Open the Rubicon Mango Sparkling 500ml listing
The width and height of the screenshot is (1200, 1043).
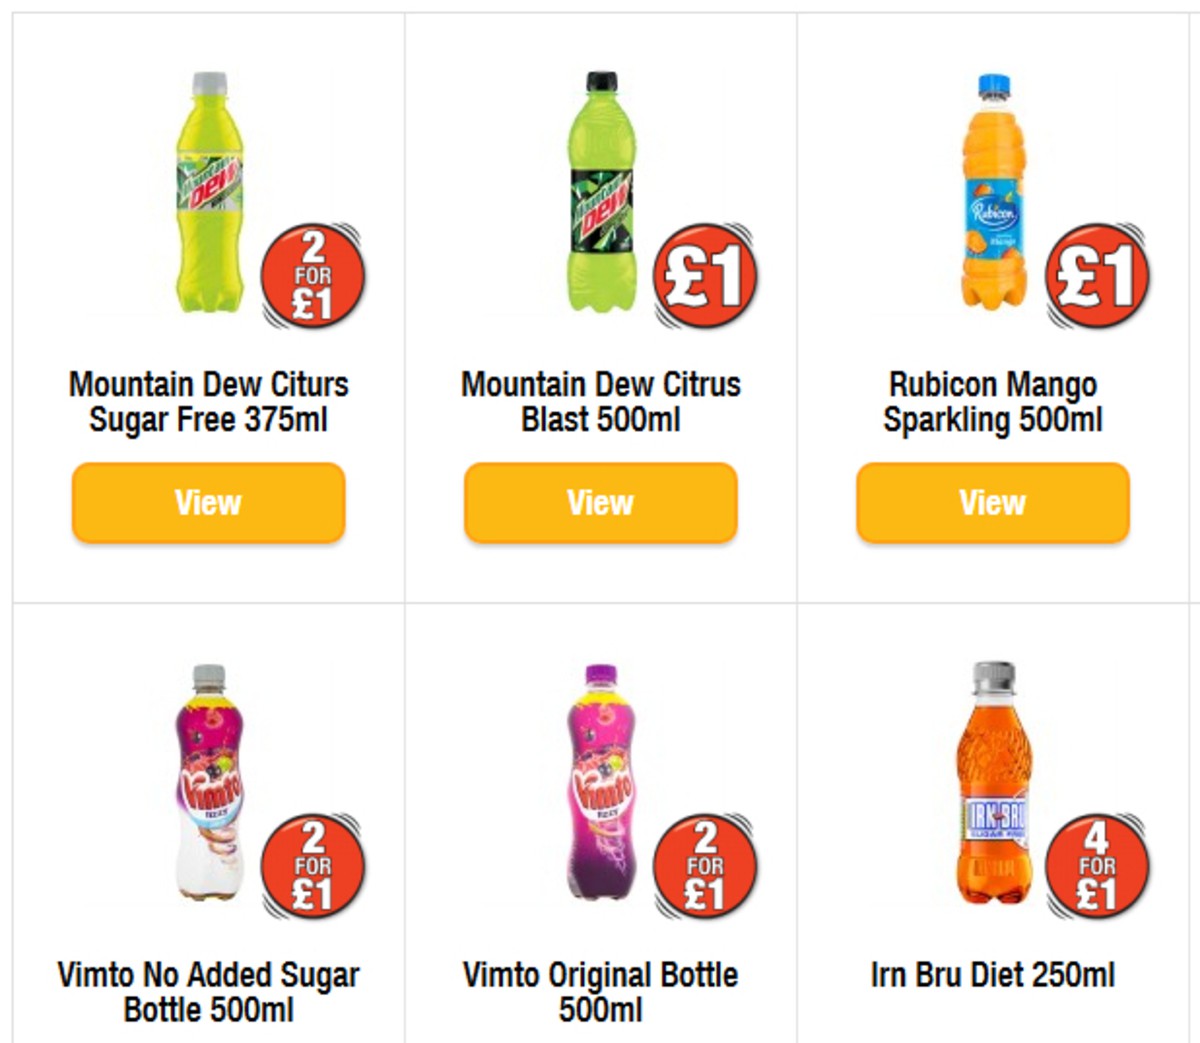992,503
